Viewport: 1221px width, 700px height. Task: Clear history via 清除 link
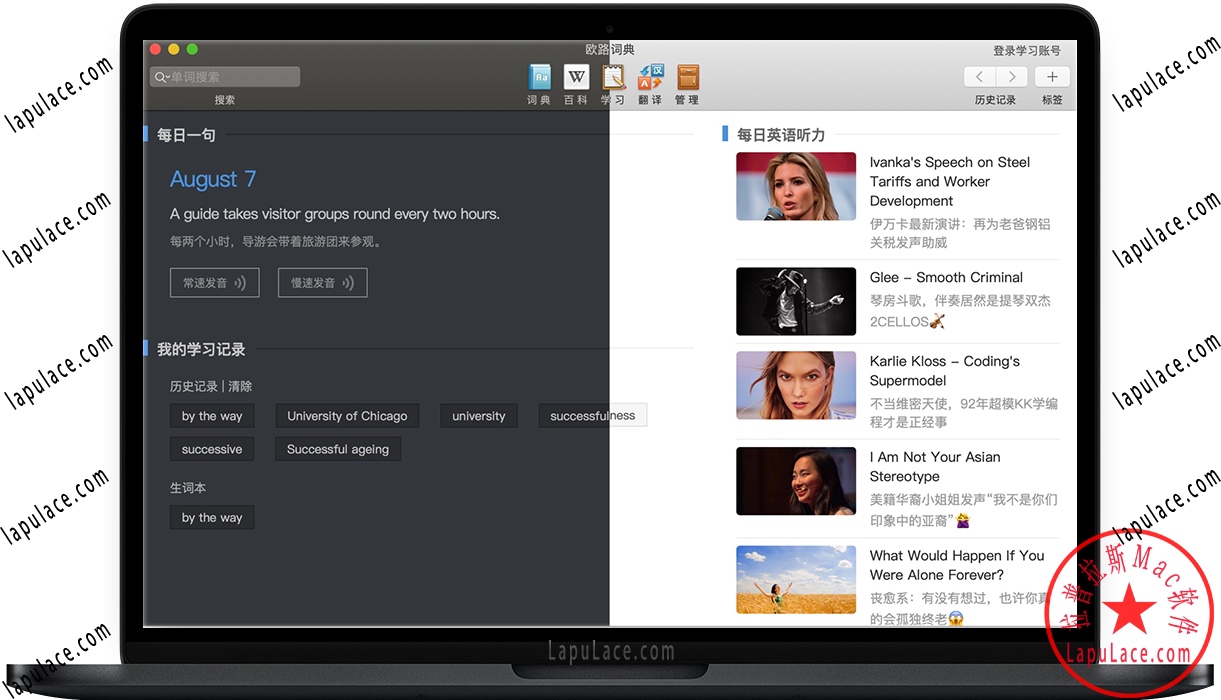(241, 386)
